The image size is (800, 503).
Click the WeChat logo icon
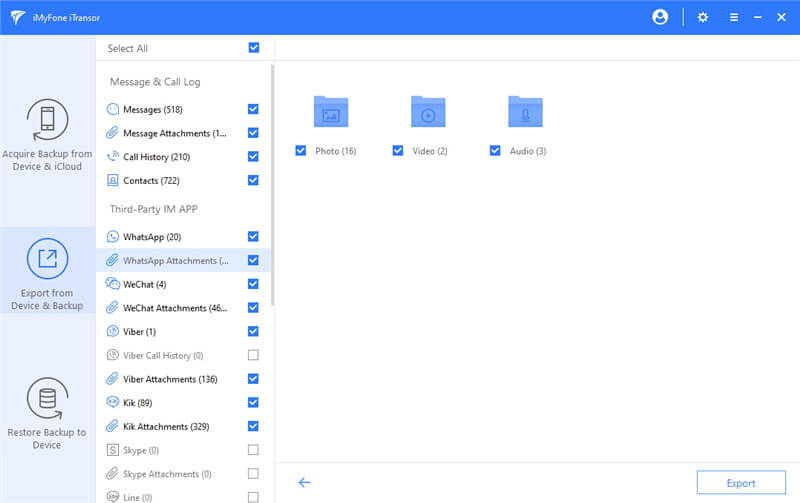tap(113, 284)
